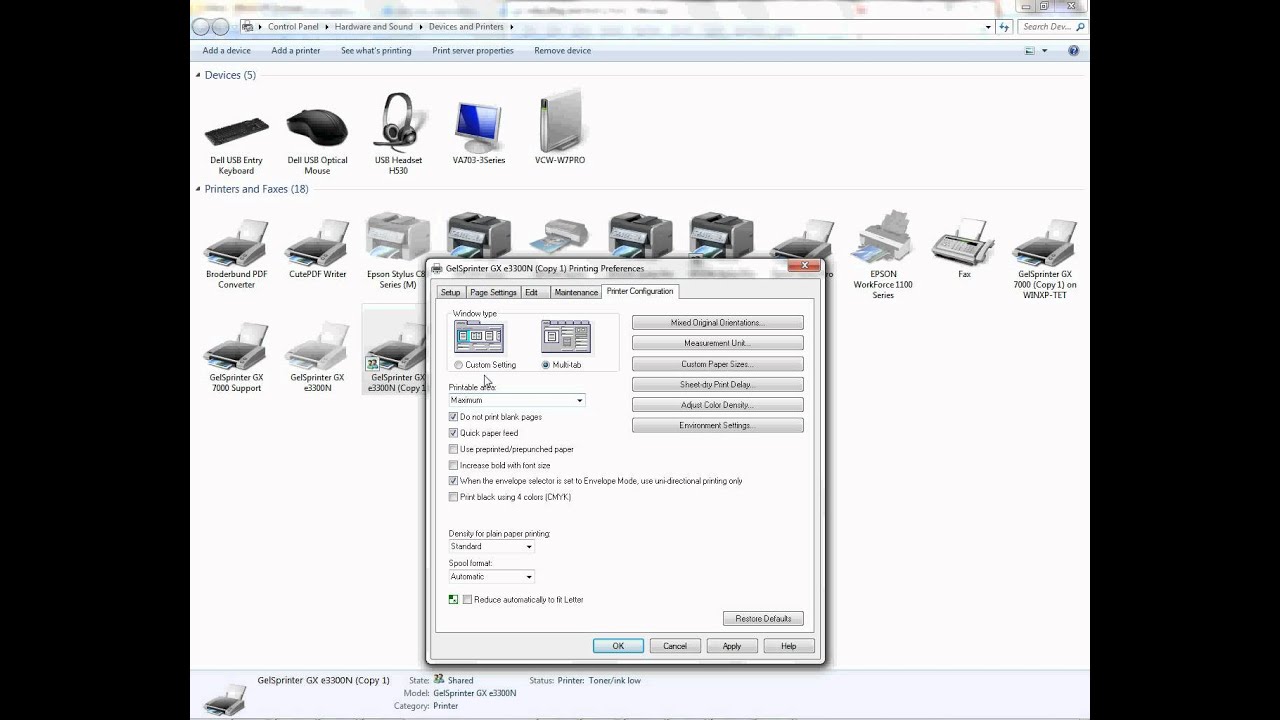Switch to the Page Settings tab
Image resolution: width=1280 pixels, height=720 pixels.
pos(492,292)
